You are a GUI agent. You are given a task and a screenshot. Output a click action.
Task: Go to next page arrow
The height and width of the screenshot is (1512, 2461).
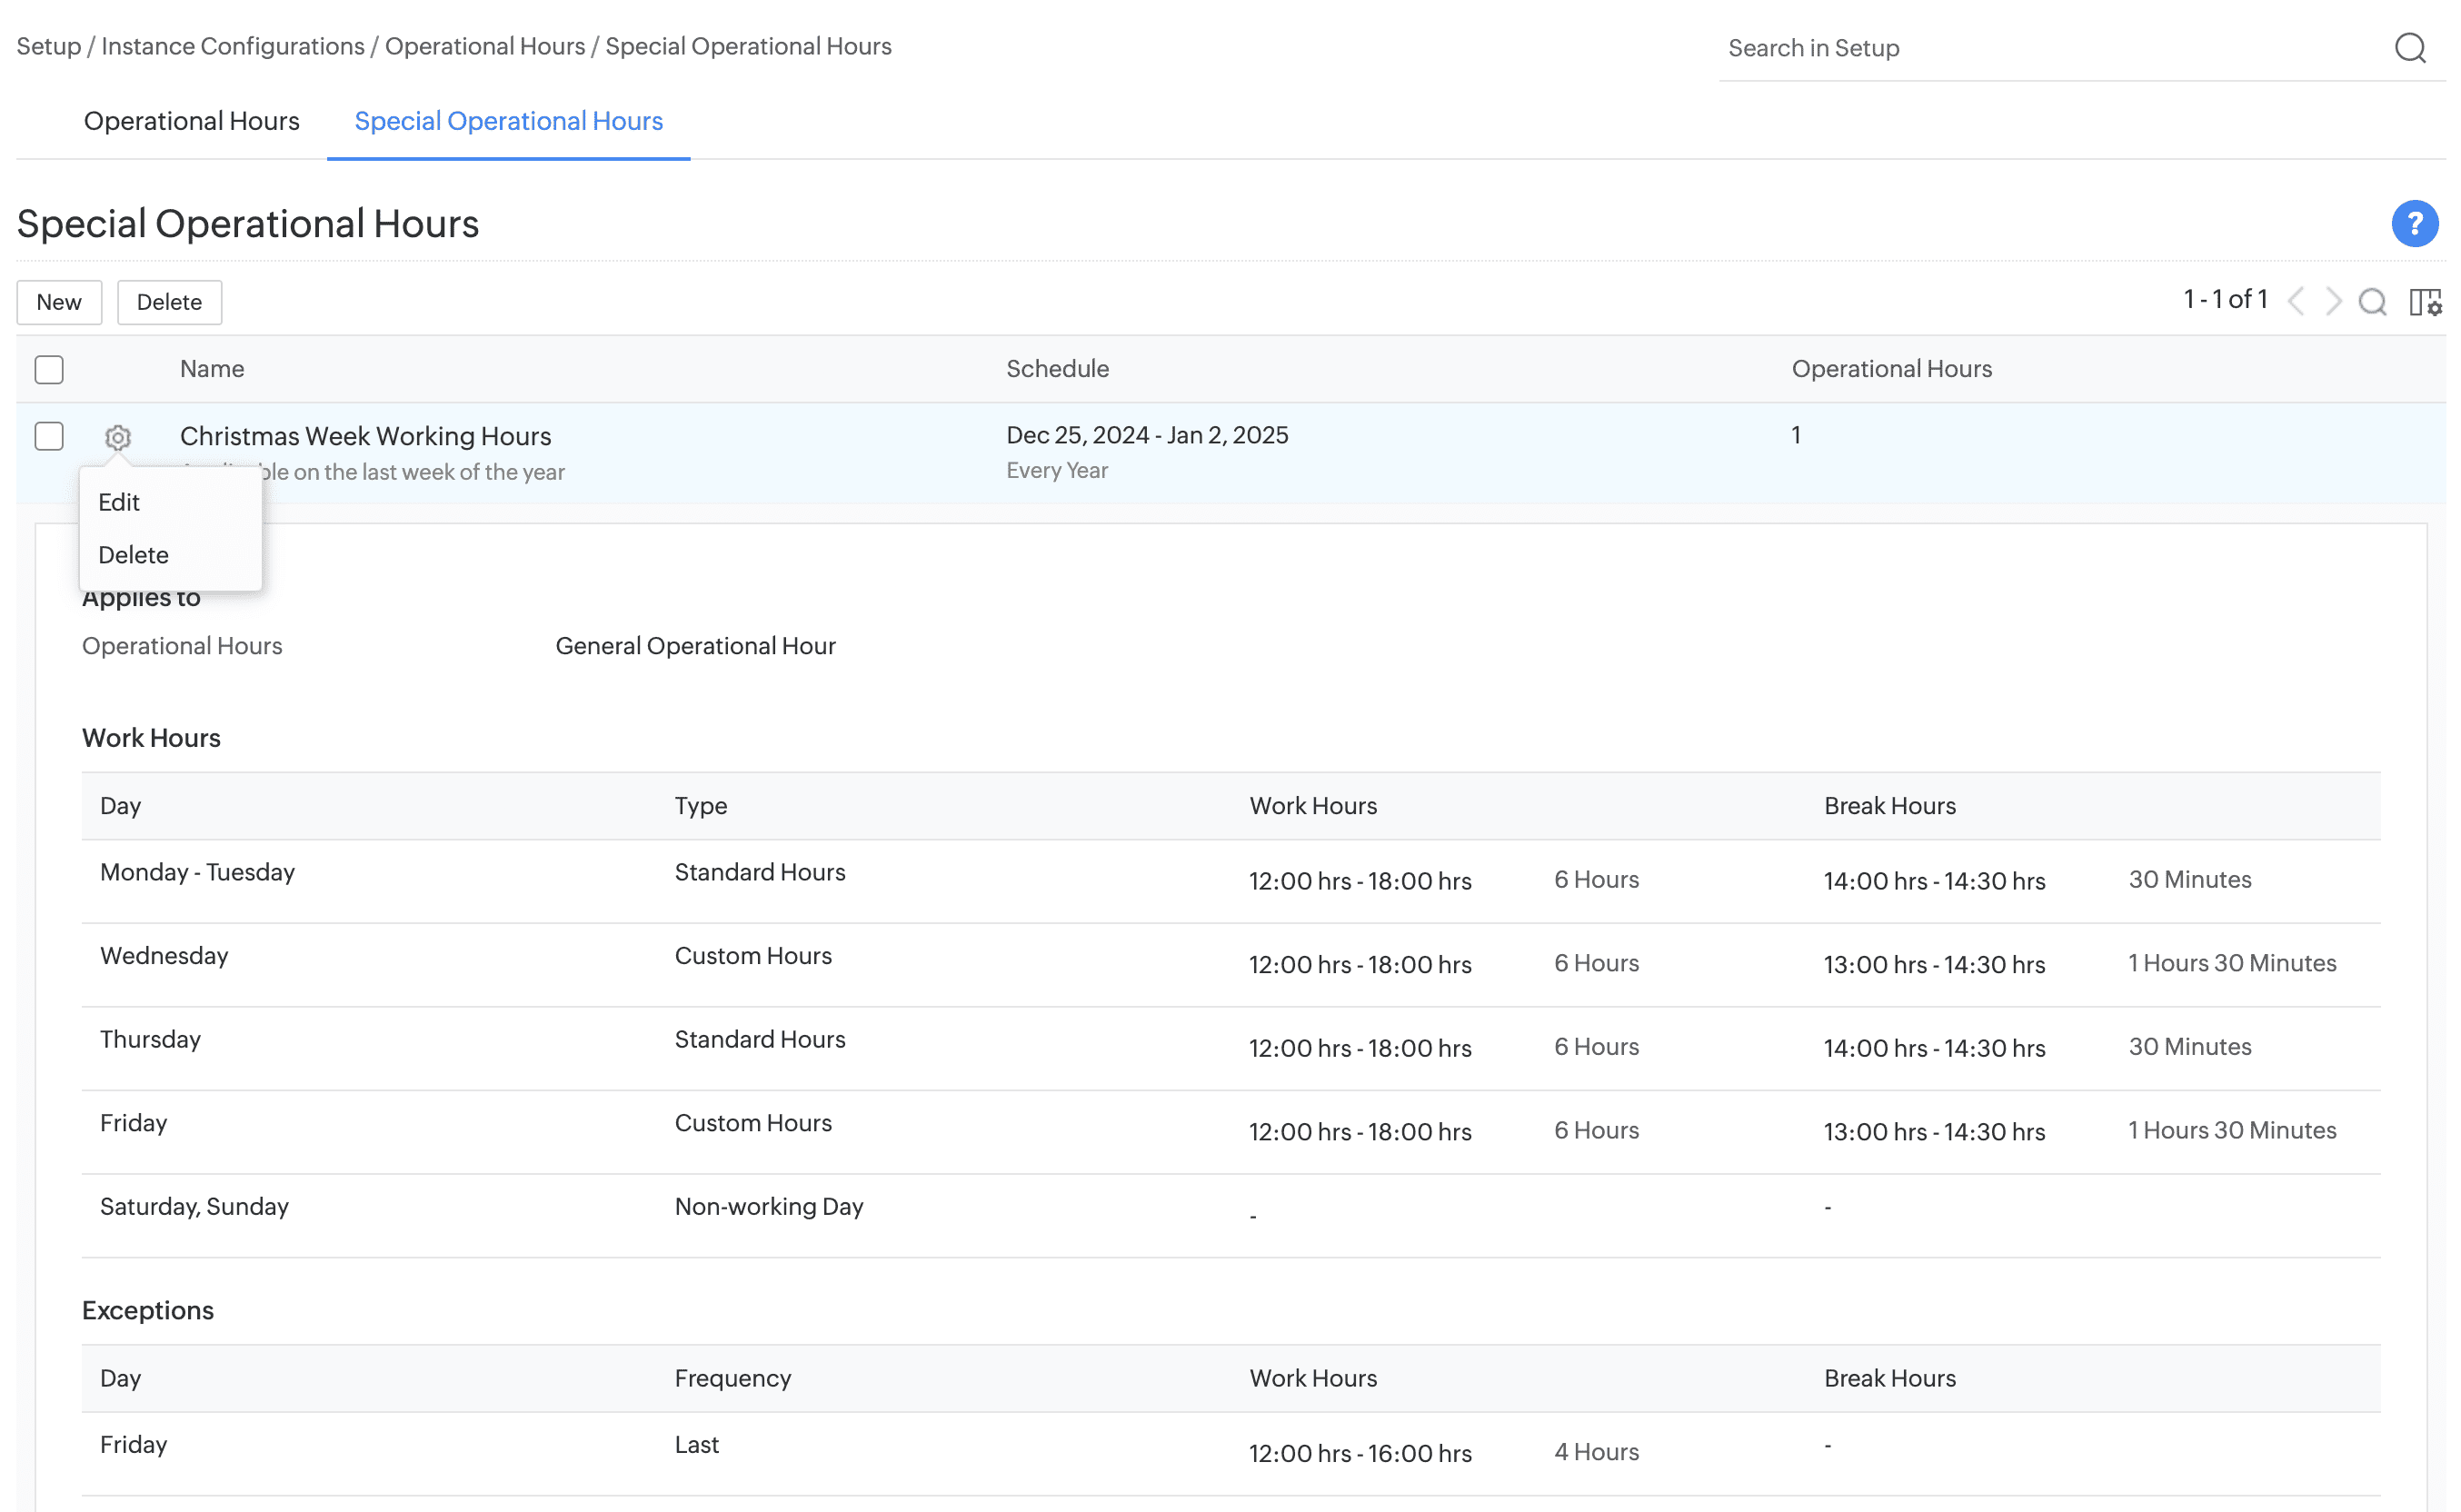[2333, 302]
